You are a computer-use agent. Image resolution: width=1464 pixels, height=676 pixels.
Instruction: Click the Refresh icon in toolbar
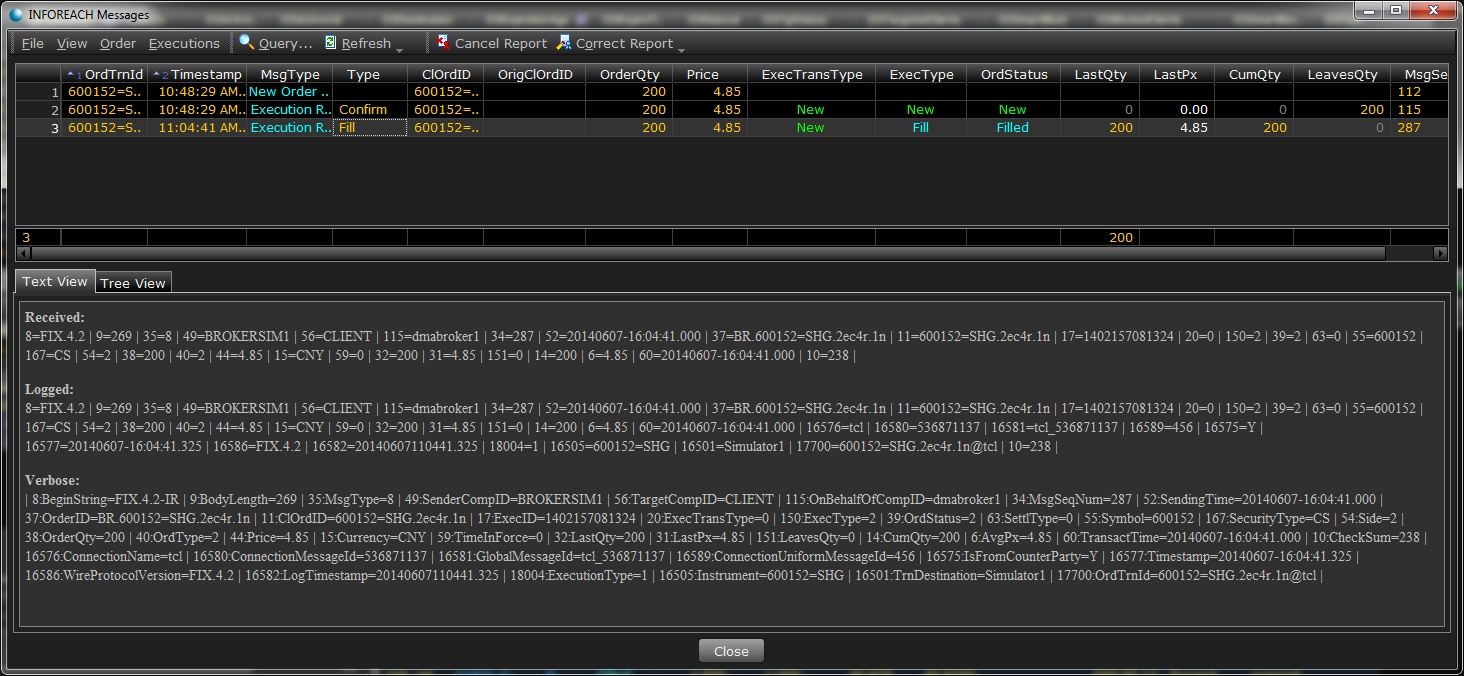click(331, 43)
